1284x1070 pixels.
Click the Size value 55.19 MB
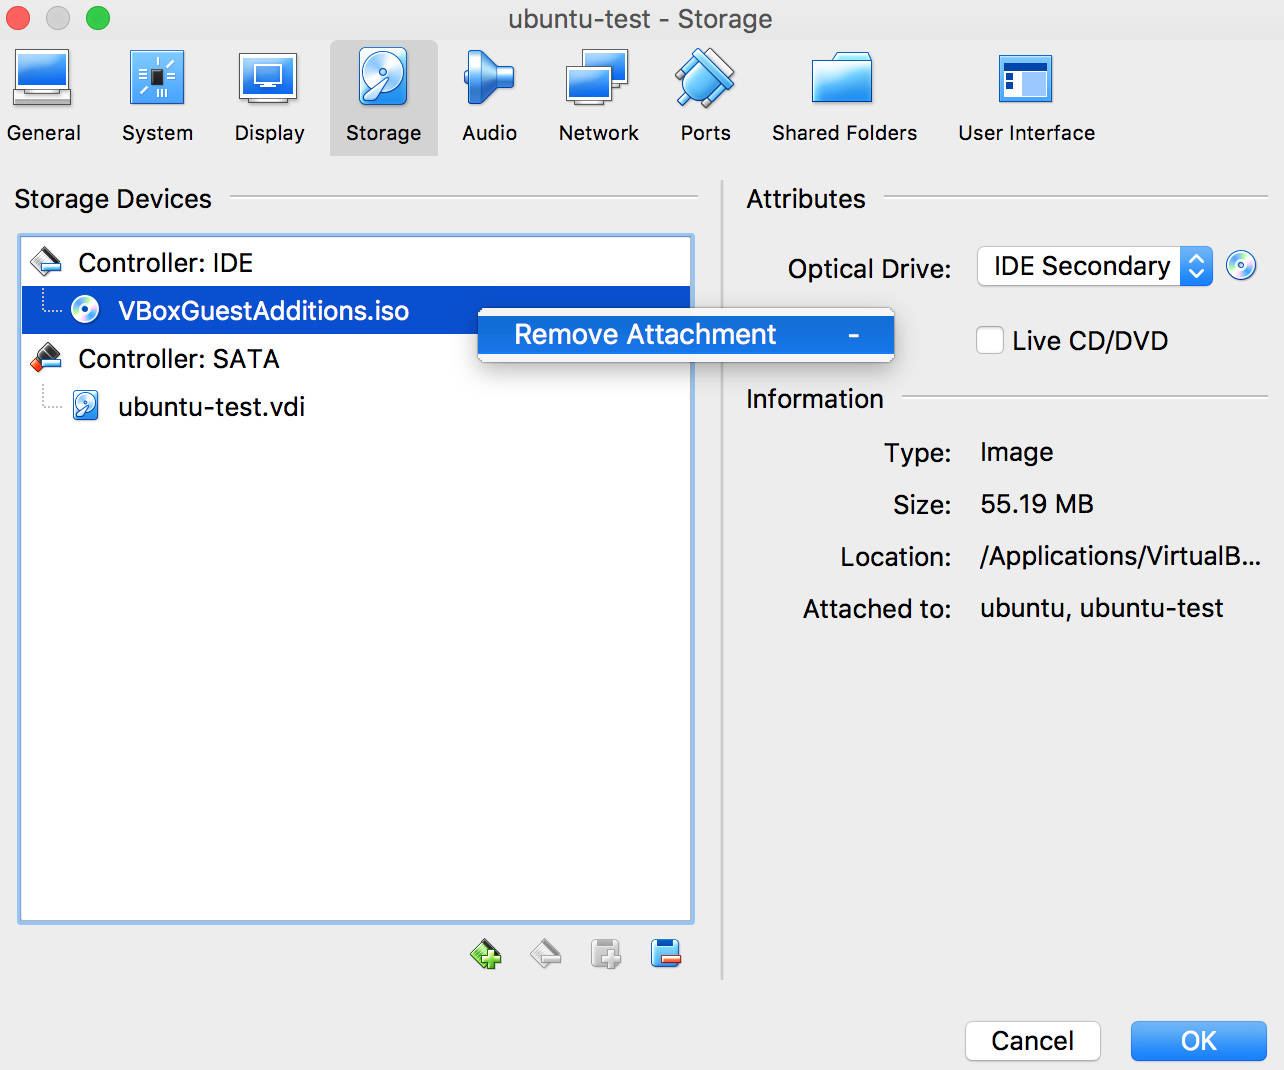pyautogui.click(x=1037, y=504)
